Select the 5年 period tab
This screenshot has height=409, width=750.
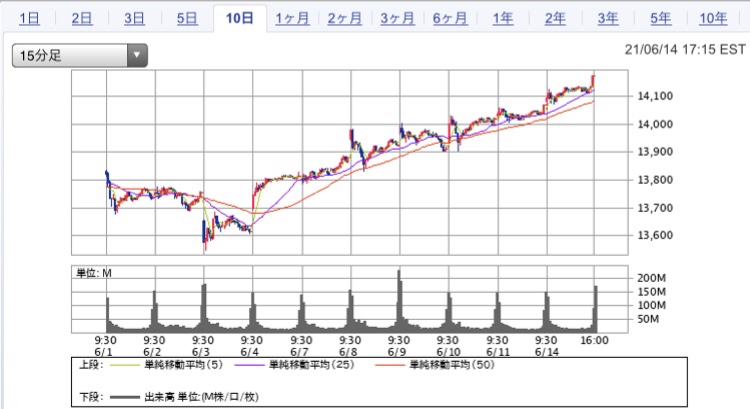(x=661, y=19)
